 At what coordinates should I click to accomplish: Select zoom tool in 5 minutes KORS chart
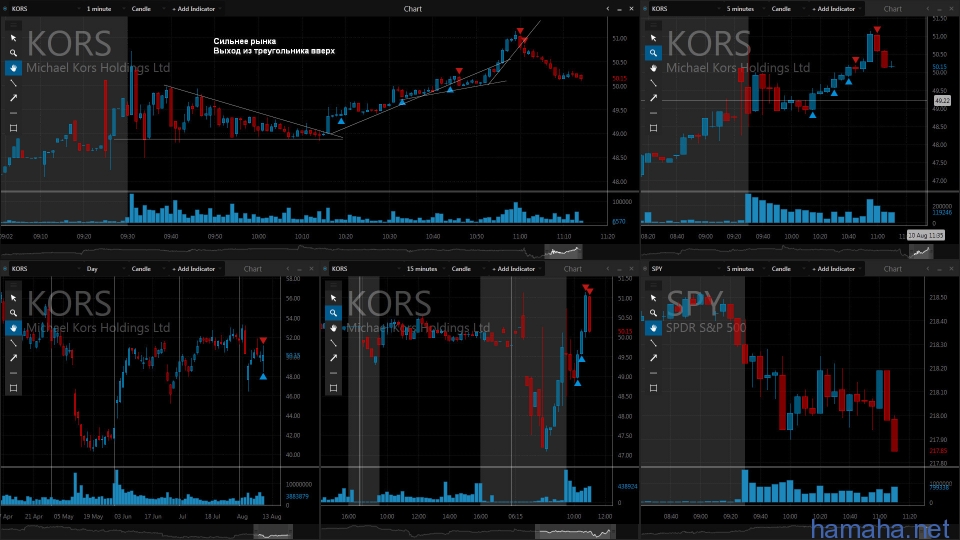[x=653, y=53]
